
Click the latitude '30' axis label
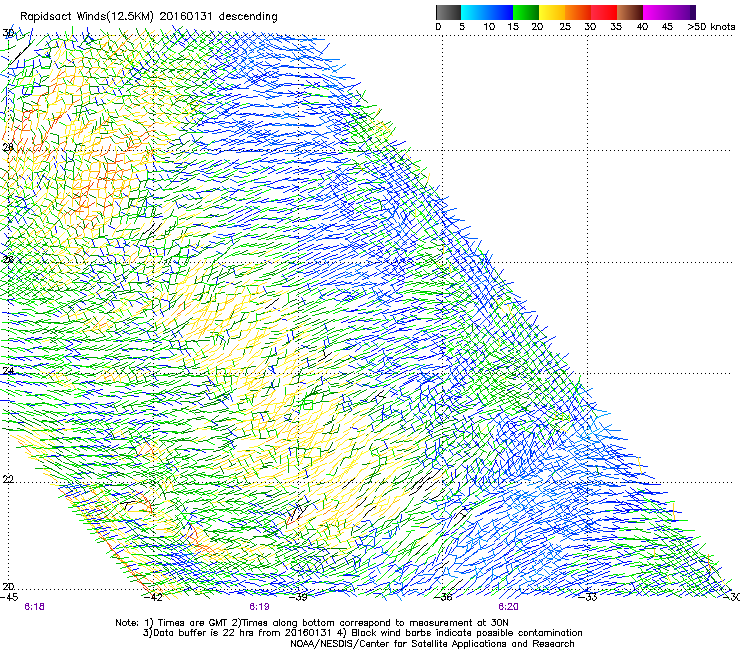(x=8, y=33)
